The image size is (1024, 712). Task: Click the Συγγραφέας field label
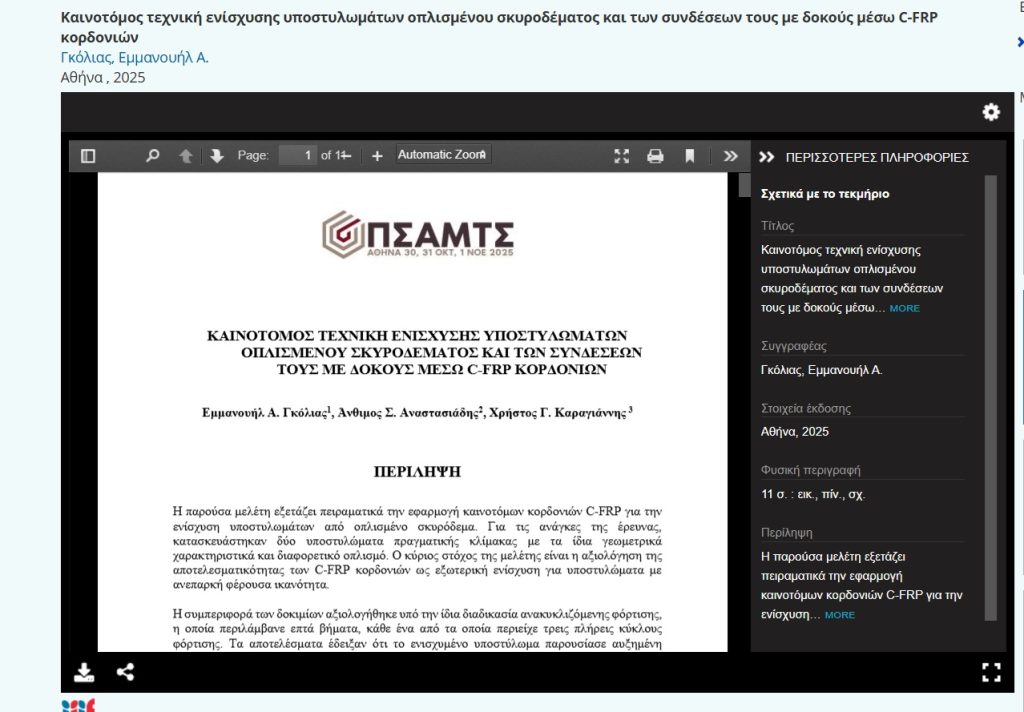793,346
